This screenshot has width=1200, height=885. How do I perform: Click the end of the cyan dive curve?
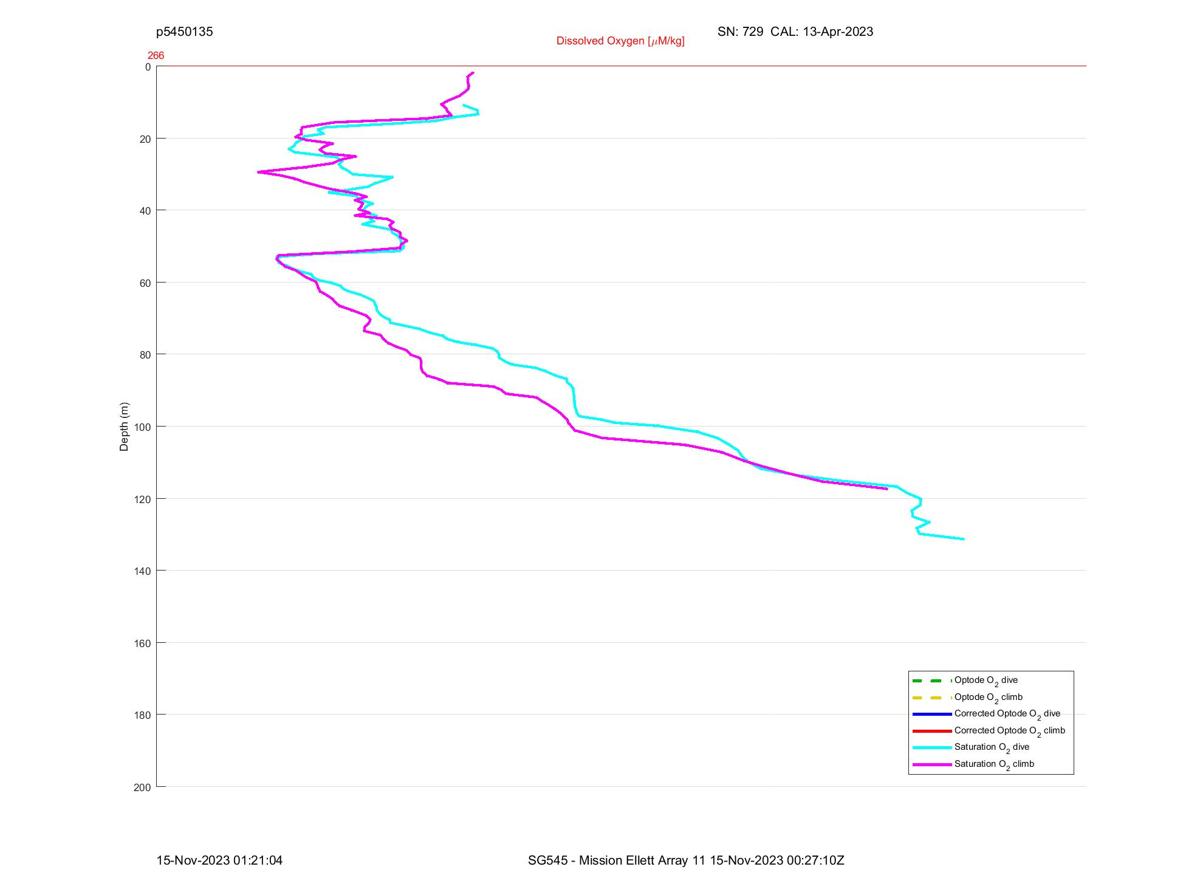(963, 539)
